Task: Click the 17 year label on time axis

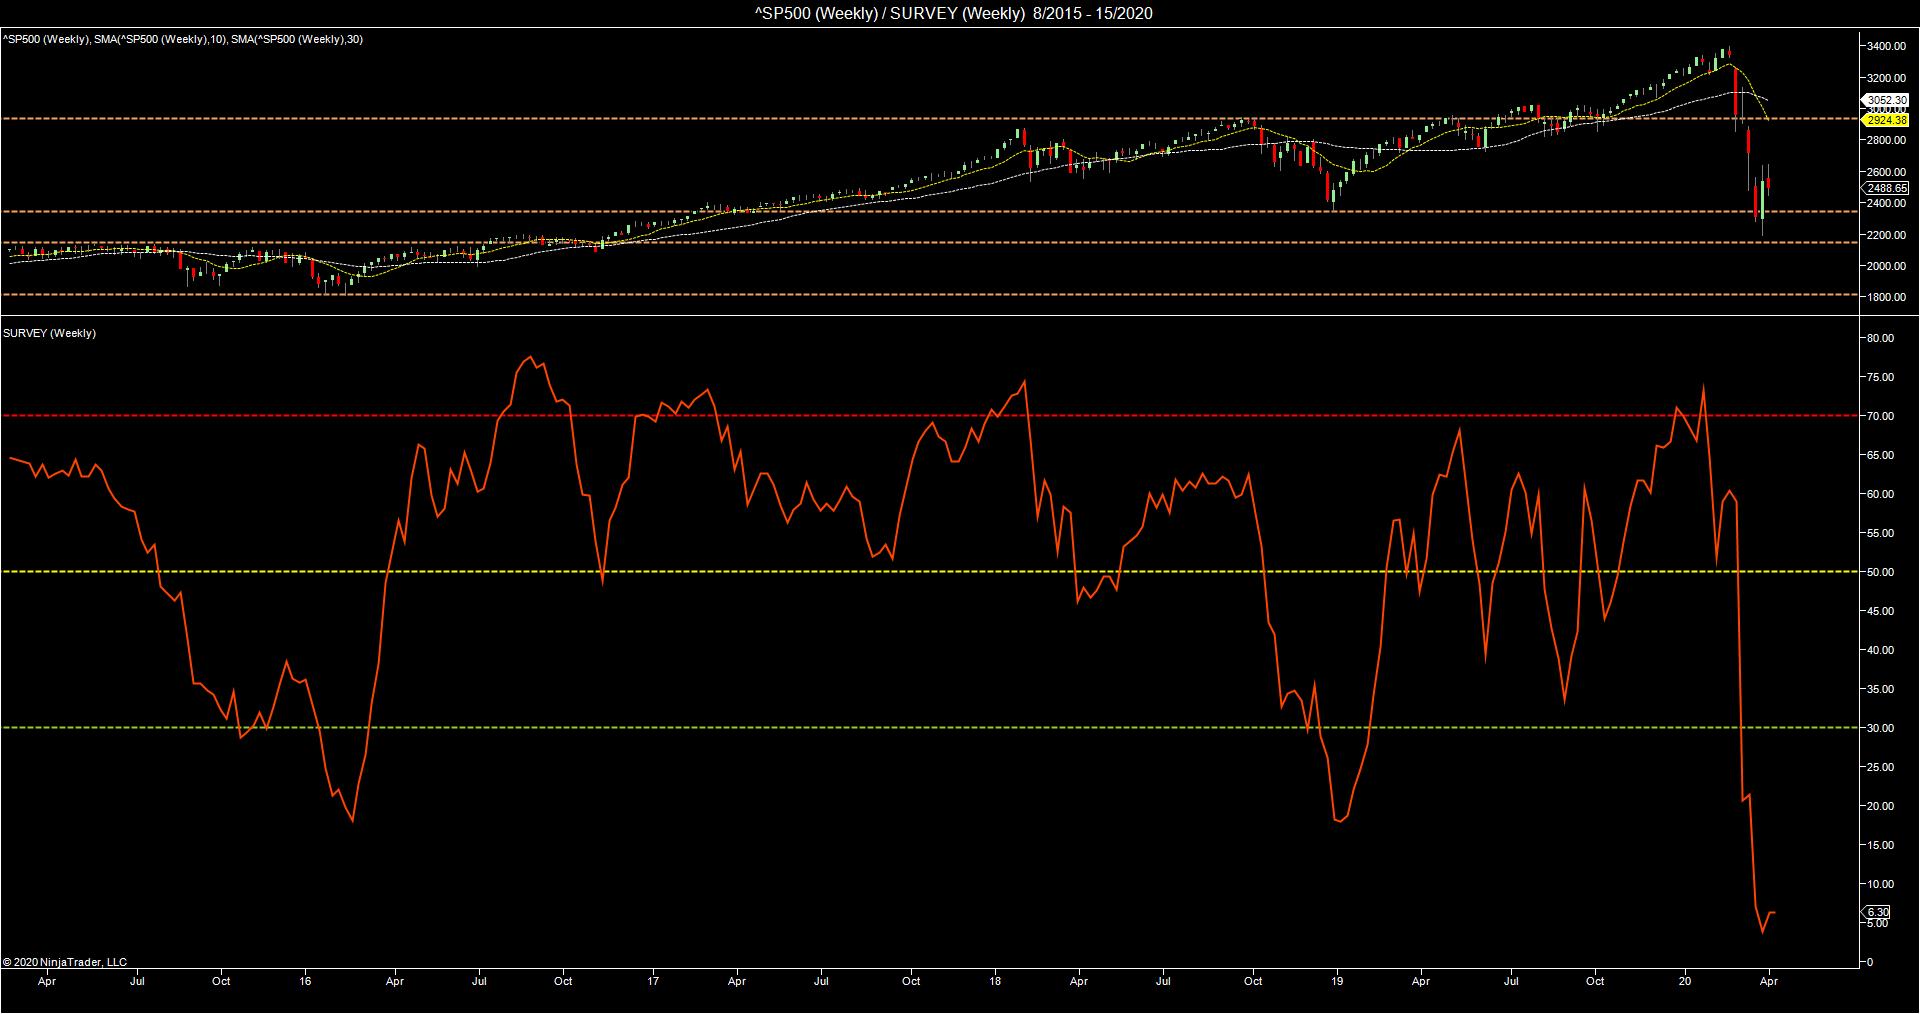Action: (x=652, y=981)
